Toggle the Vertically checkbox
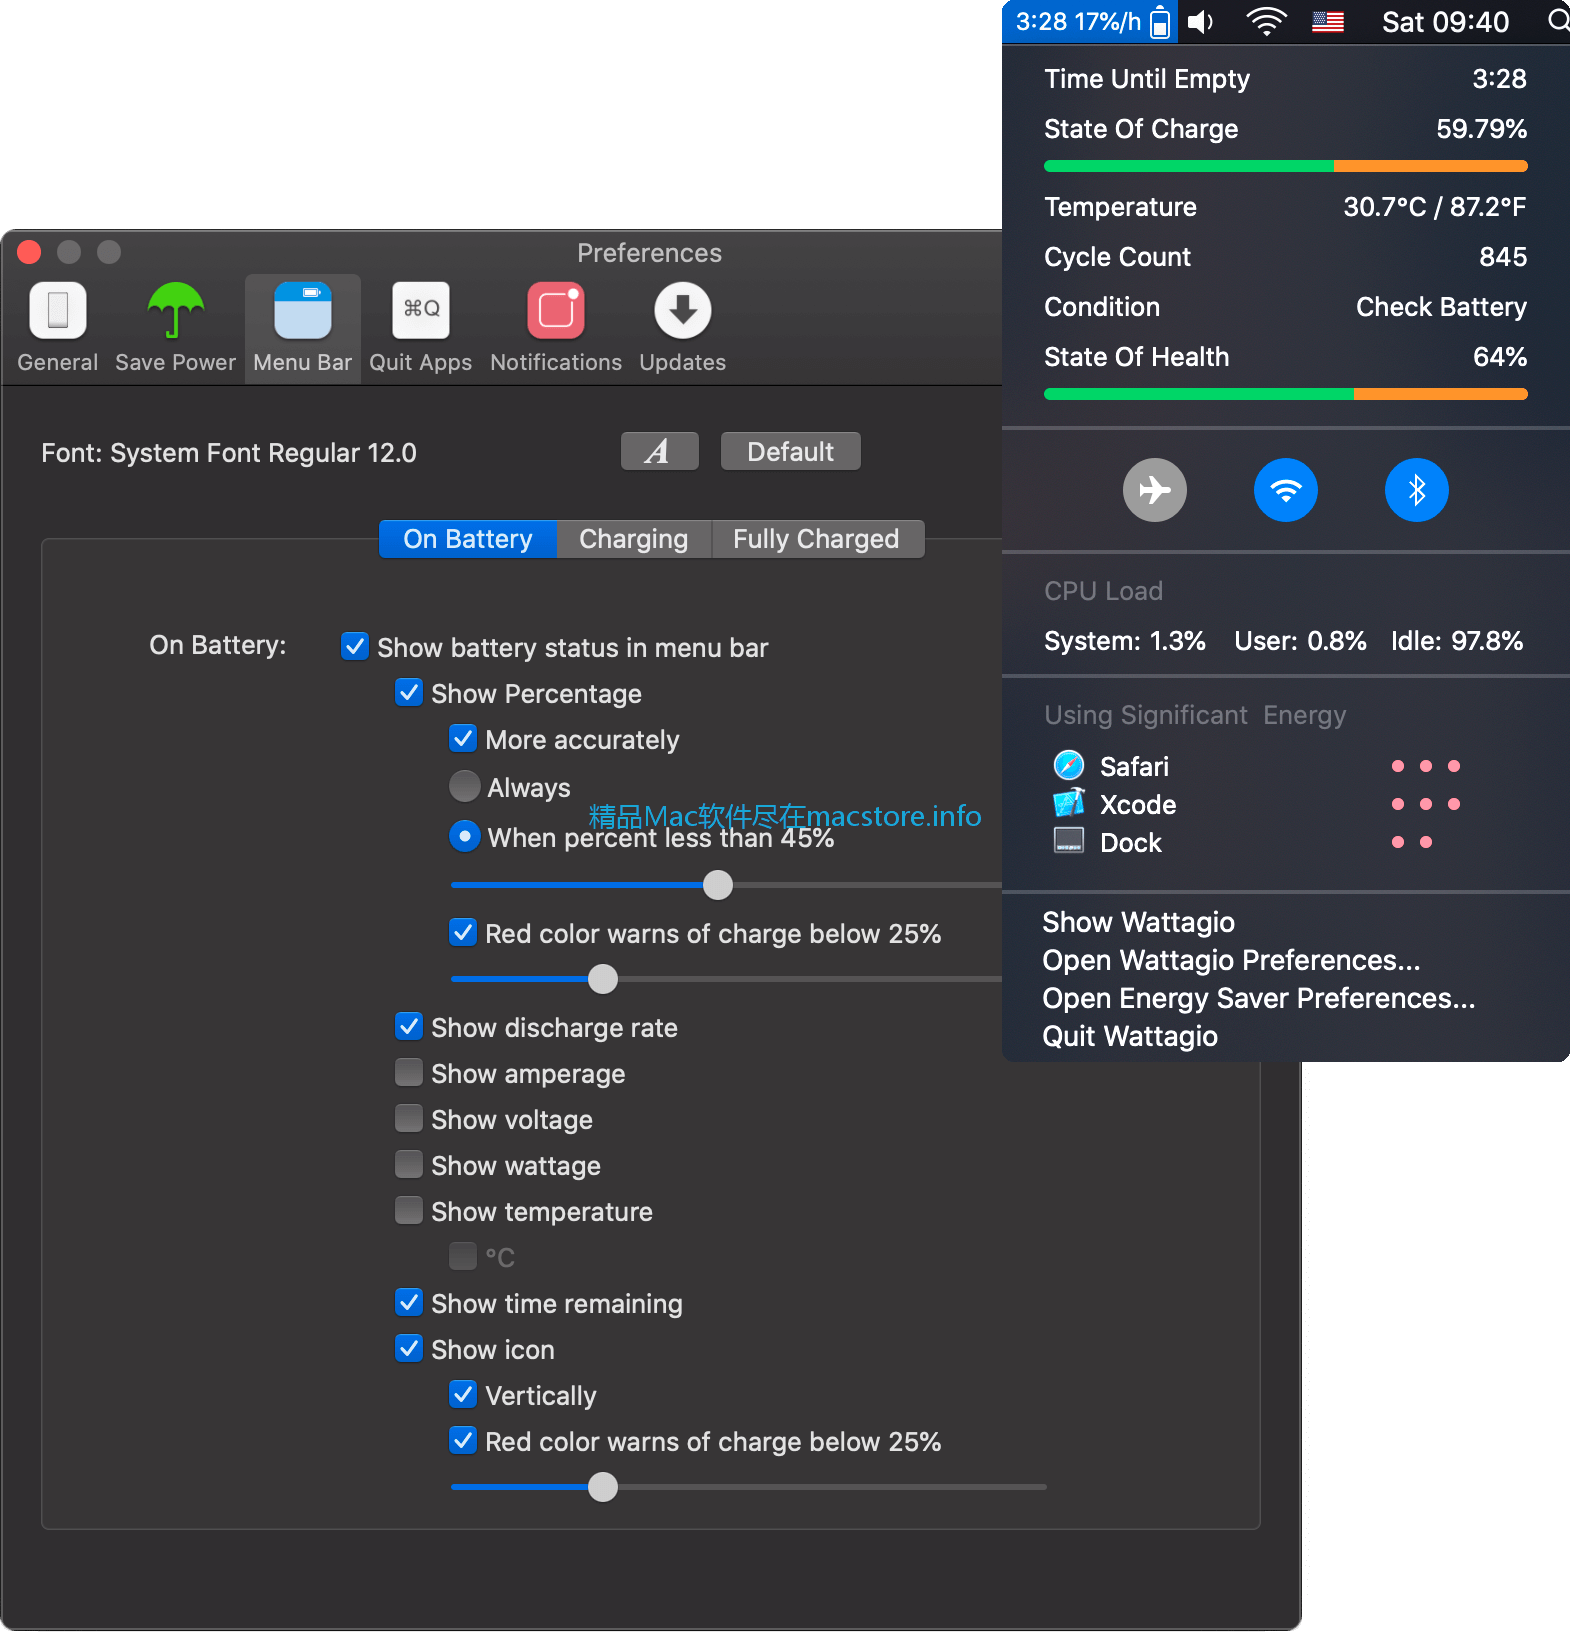 point(463,1394)
